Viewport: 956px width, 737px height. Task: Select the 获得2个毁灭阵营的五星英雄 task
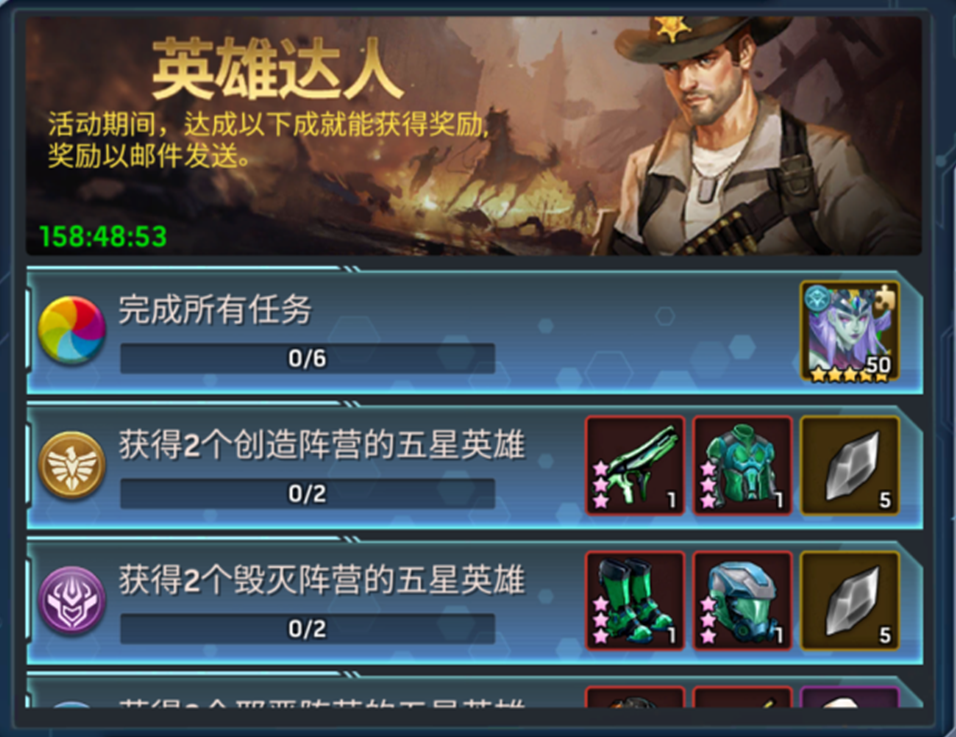click(x=321, y=580)
